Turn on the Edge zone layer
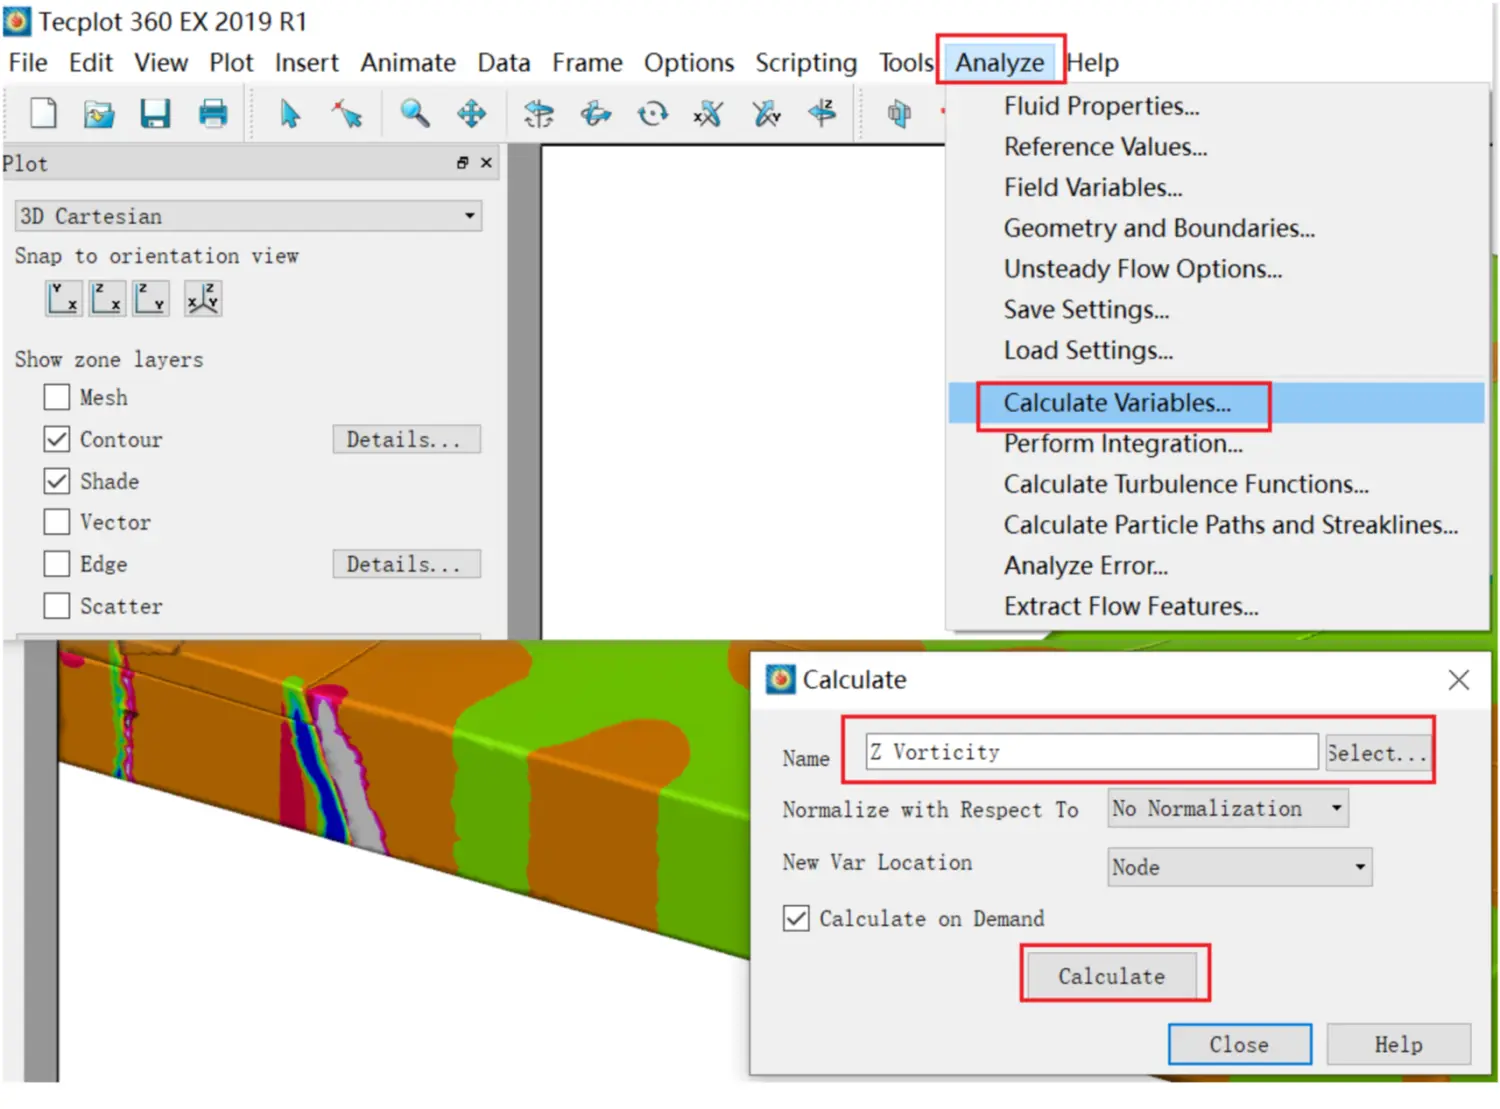The image size is (1500, 1109). [x=57, y=564]
